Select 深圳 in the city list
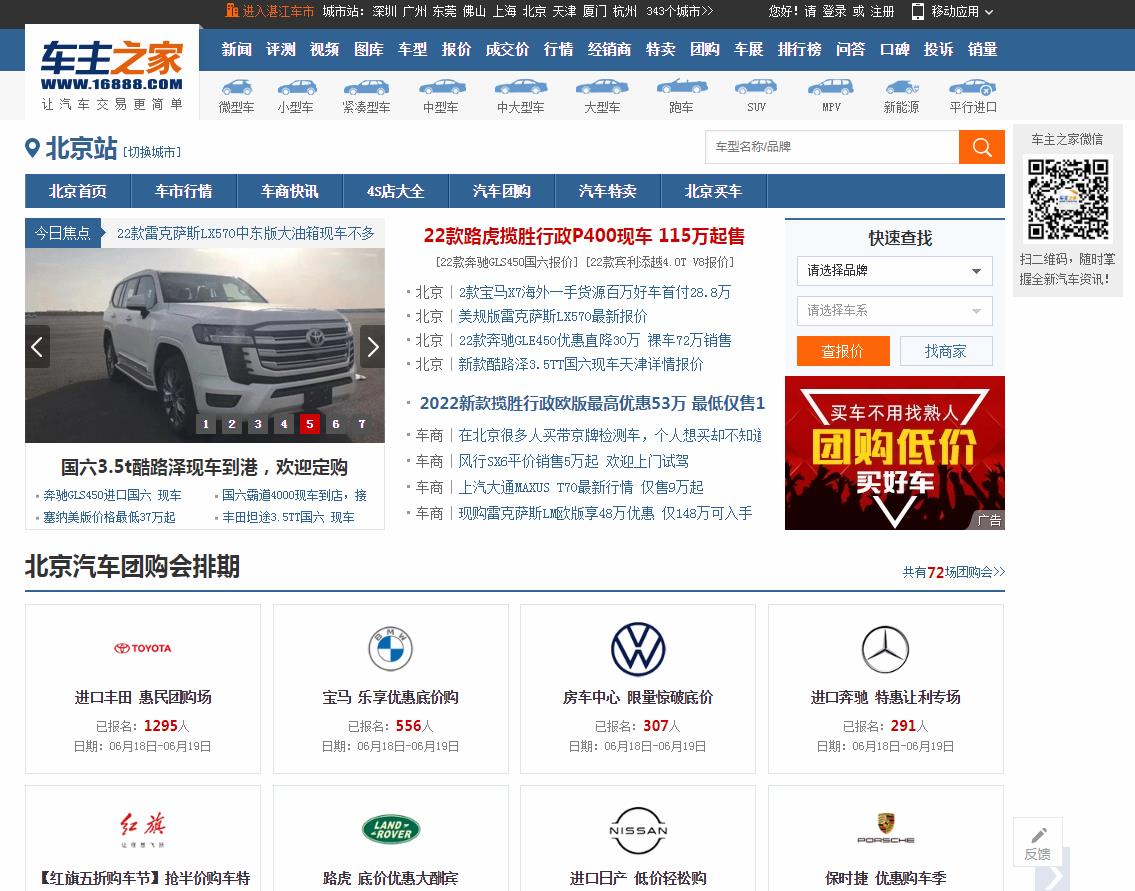The height and width of the screenshot is (891, 1135). tap(384, 12)
